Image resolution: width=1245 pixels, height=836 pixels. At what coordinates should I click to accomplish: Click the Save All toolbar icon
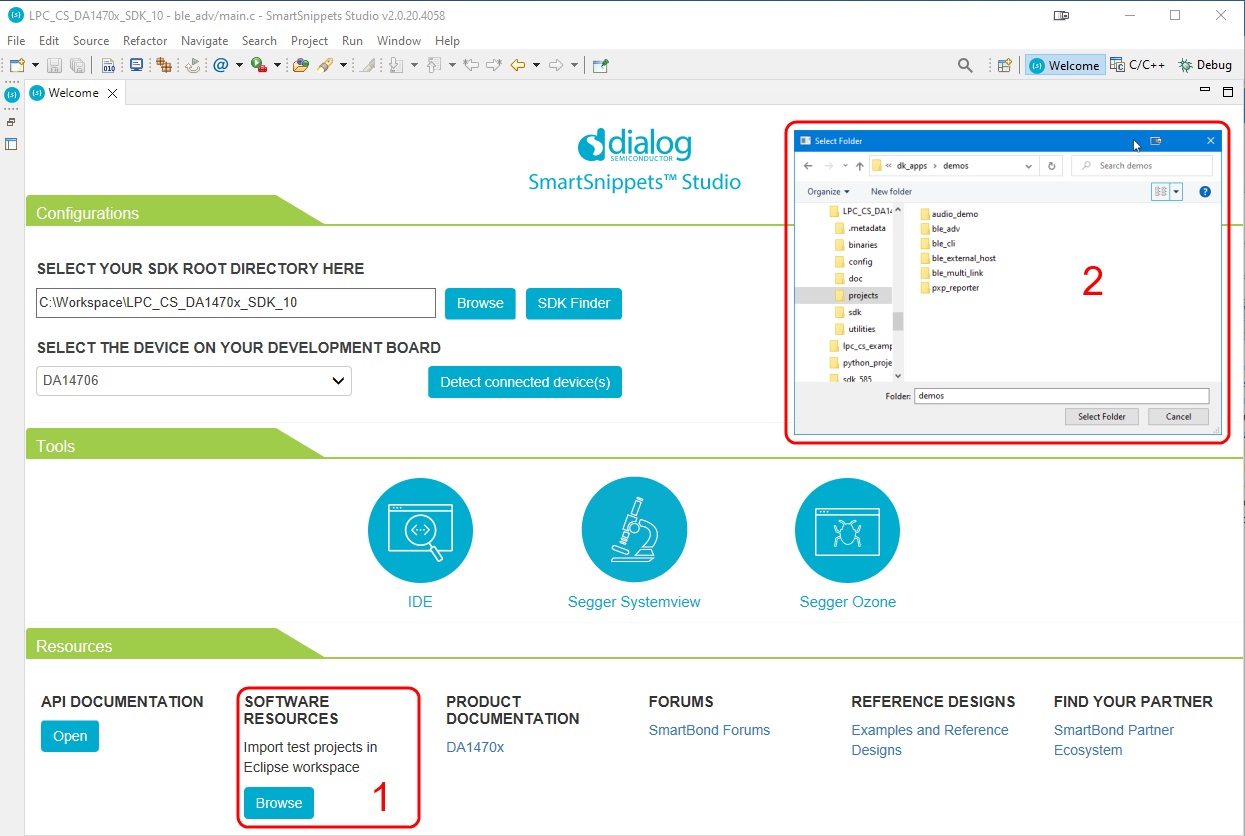pyautogui.click(x=77, y=65)
